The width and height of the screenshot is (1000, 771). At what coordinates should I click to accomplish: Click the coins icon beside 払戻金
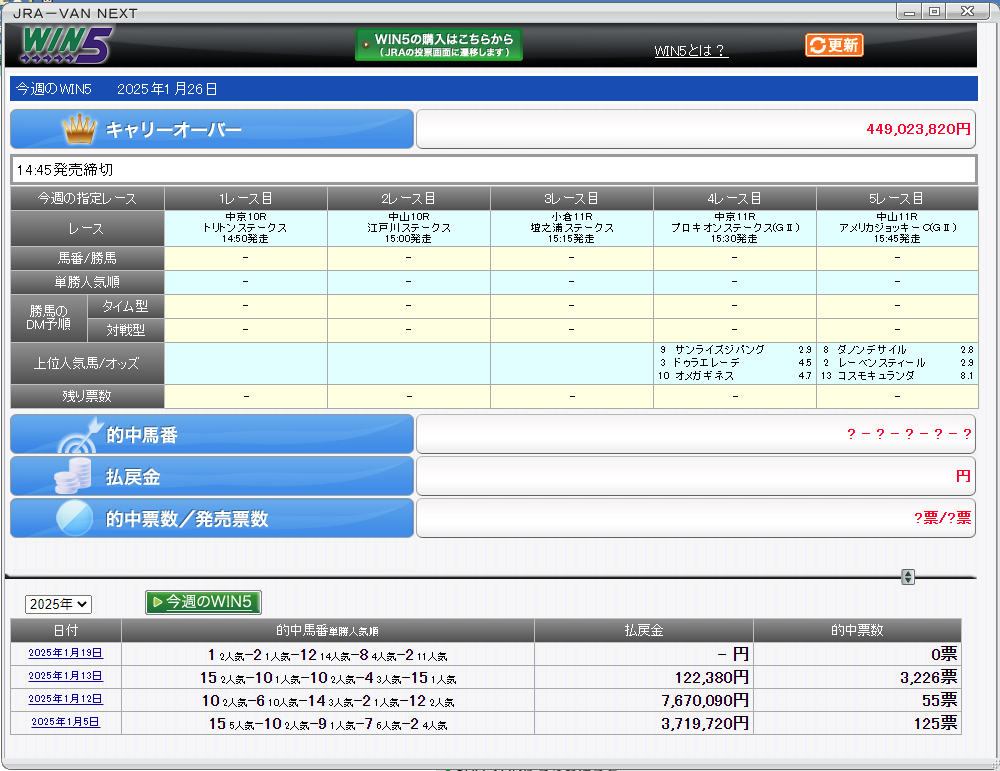tap(73, 476)
